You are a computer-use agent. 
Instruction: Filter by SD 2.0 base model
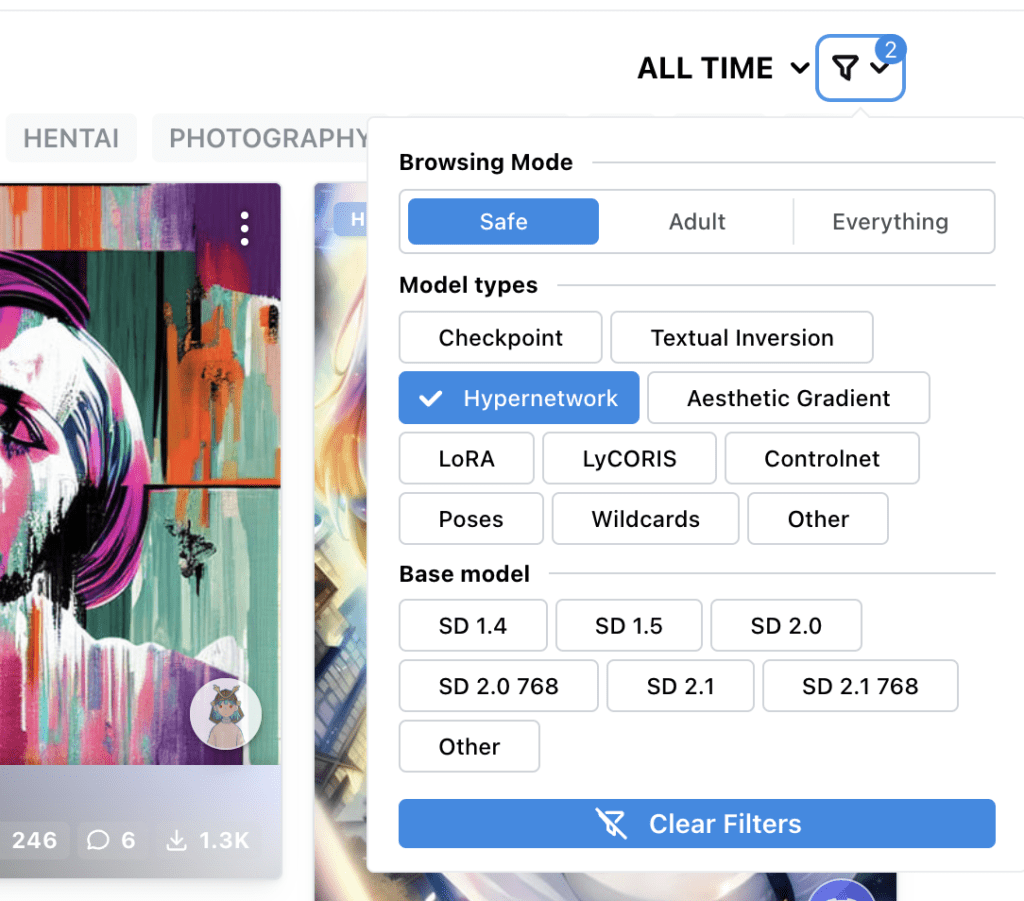pyautogui.click(x=786, y=625)
